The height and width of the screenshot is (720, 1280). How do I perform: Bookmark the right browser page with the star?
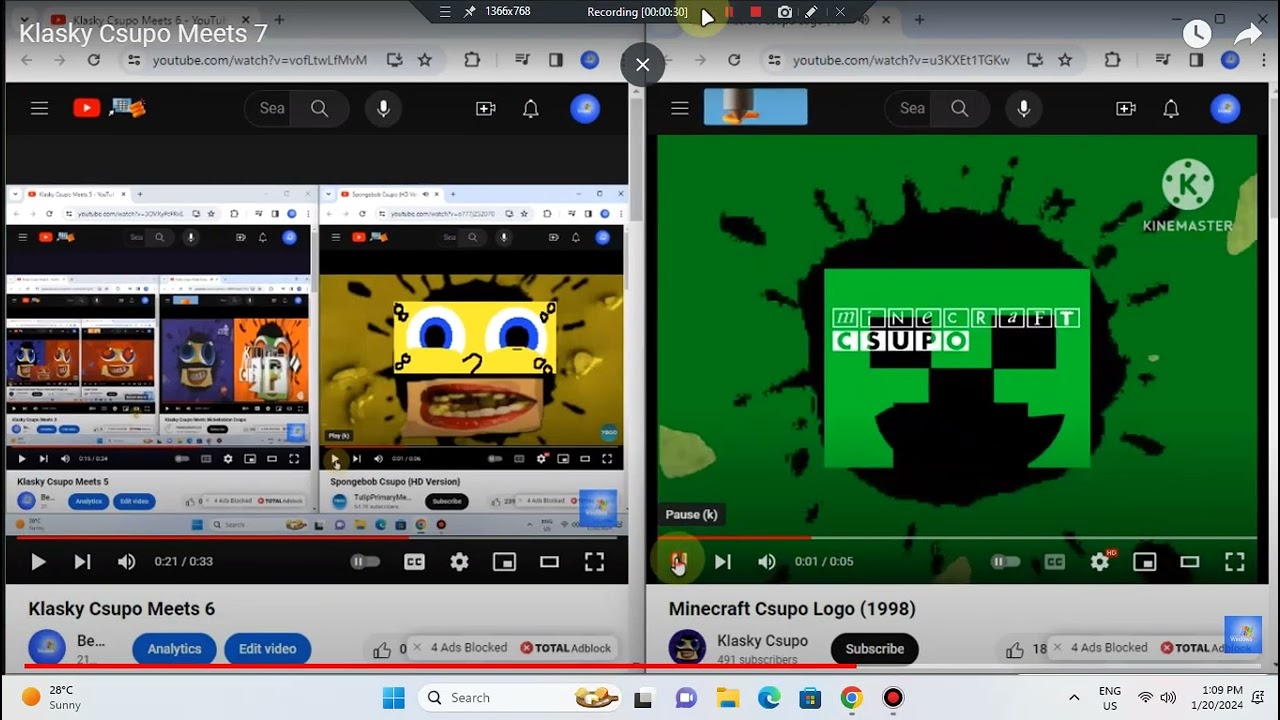(1065, 60)
